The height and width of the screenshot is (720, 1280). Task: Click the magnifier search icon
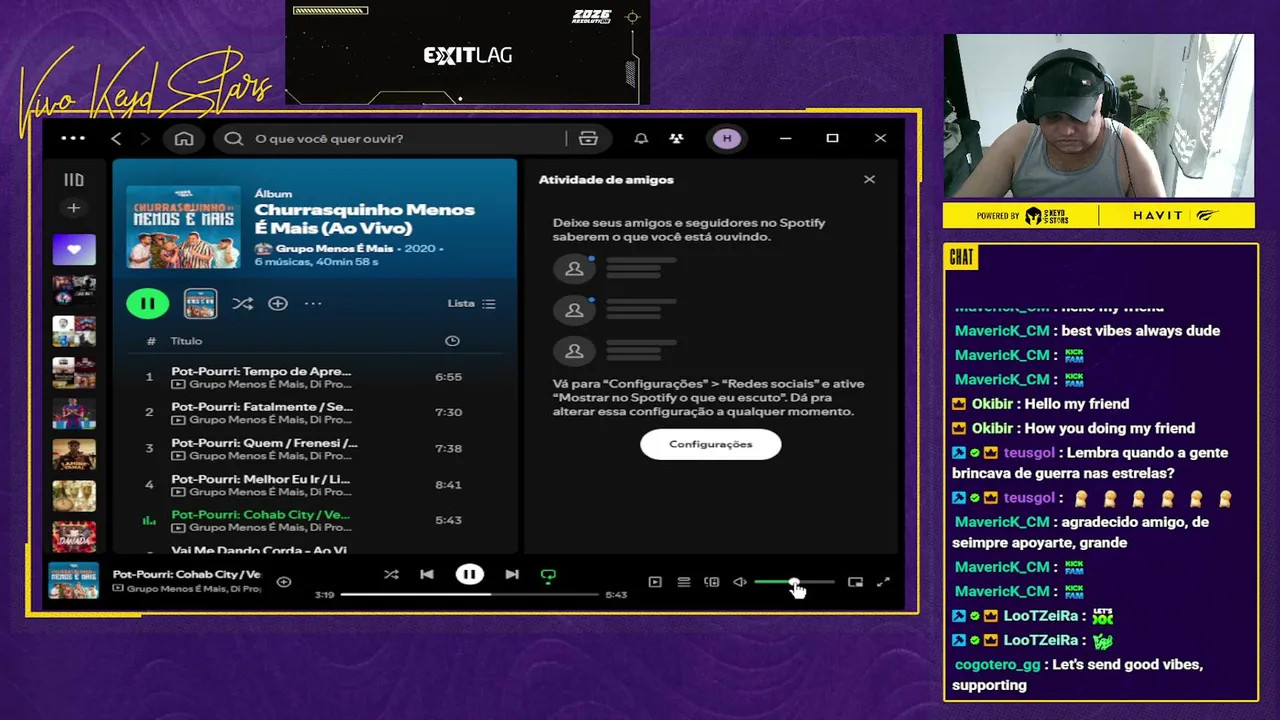pos(234,138)
